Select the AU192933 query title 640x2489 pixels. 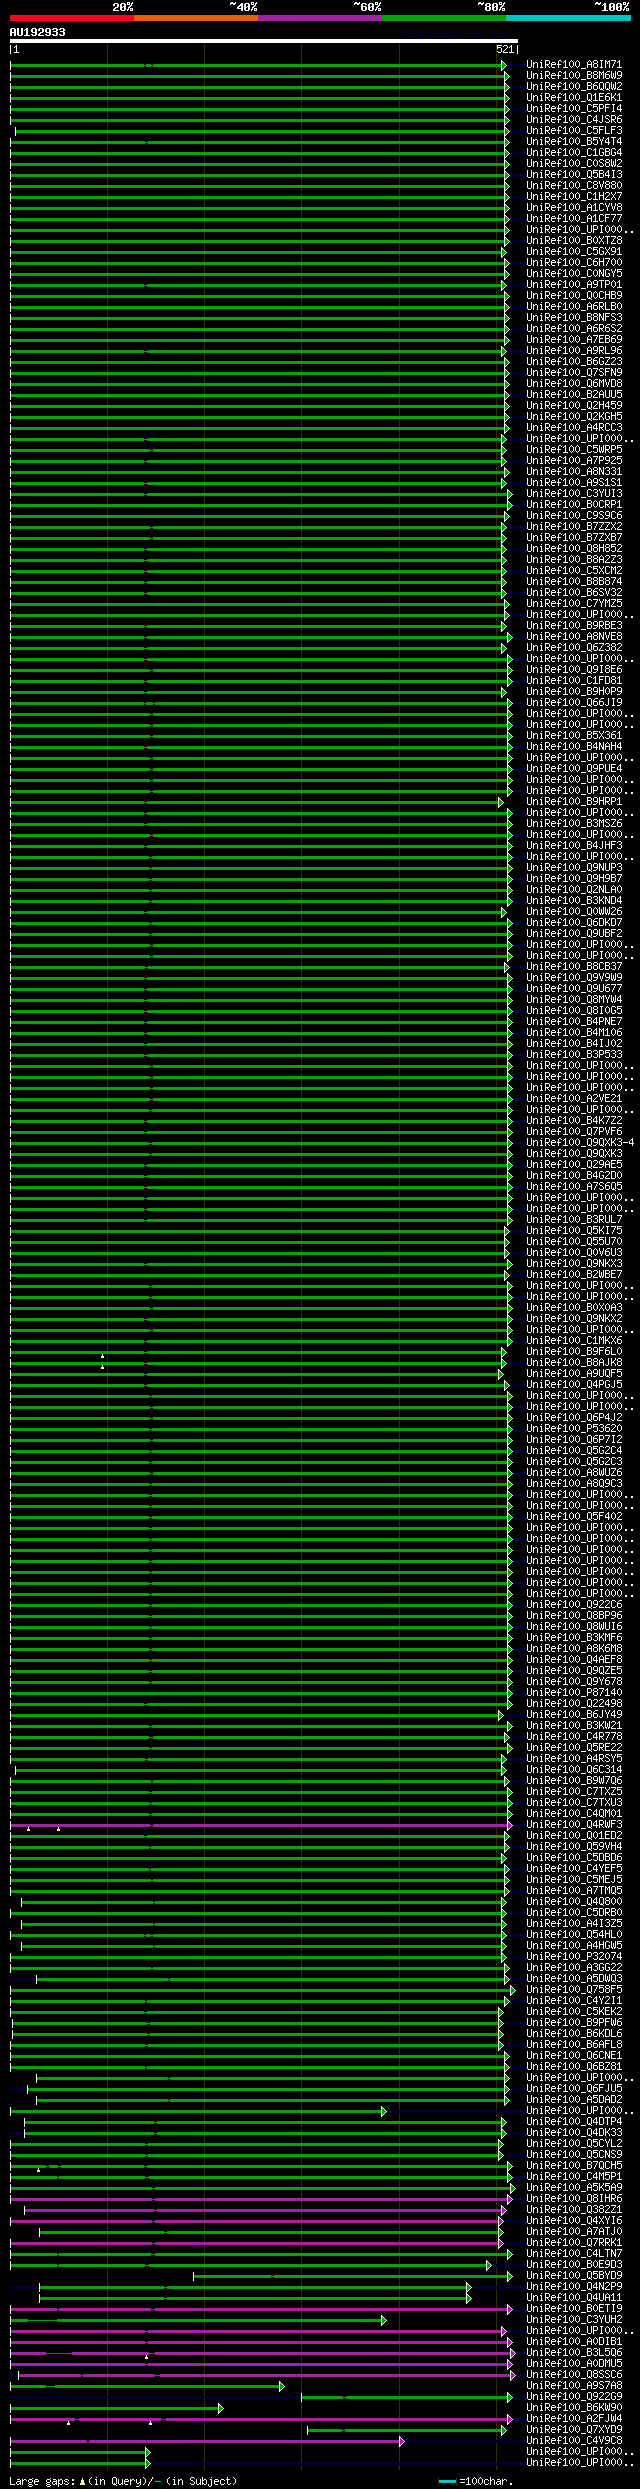[x=38, y=32]
